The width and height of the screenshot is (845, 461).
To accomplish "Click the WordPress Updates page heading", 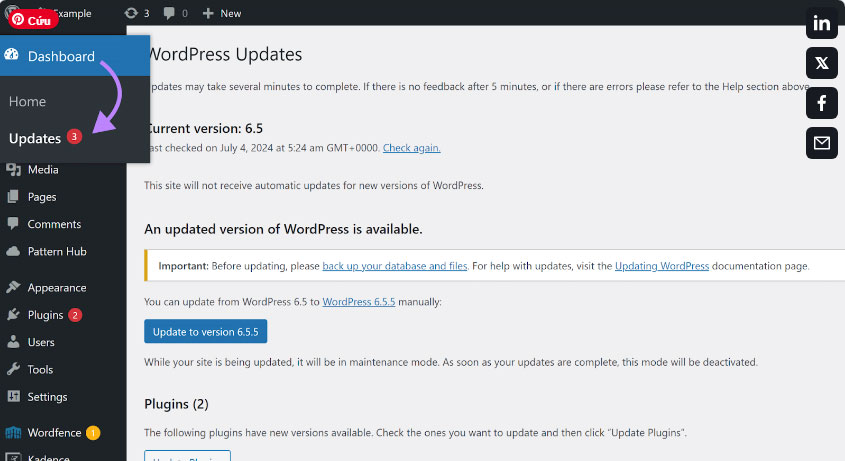I will (224, 54).
